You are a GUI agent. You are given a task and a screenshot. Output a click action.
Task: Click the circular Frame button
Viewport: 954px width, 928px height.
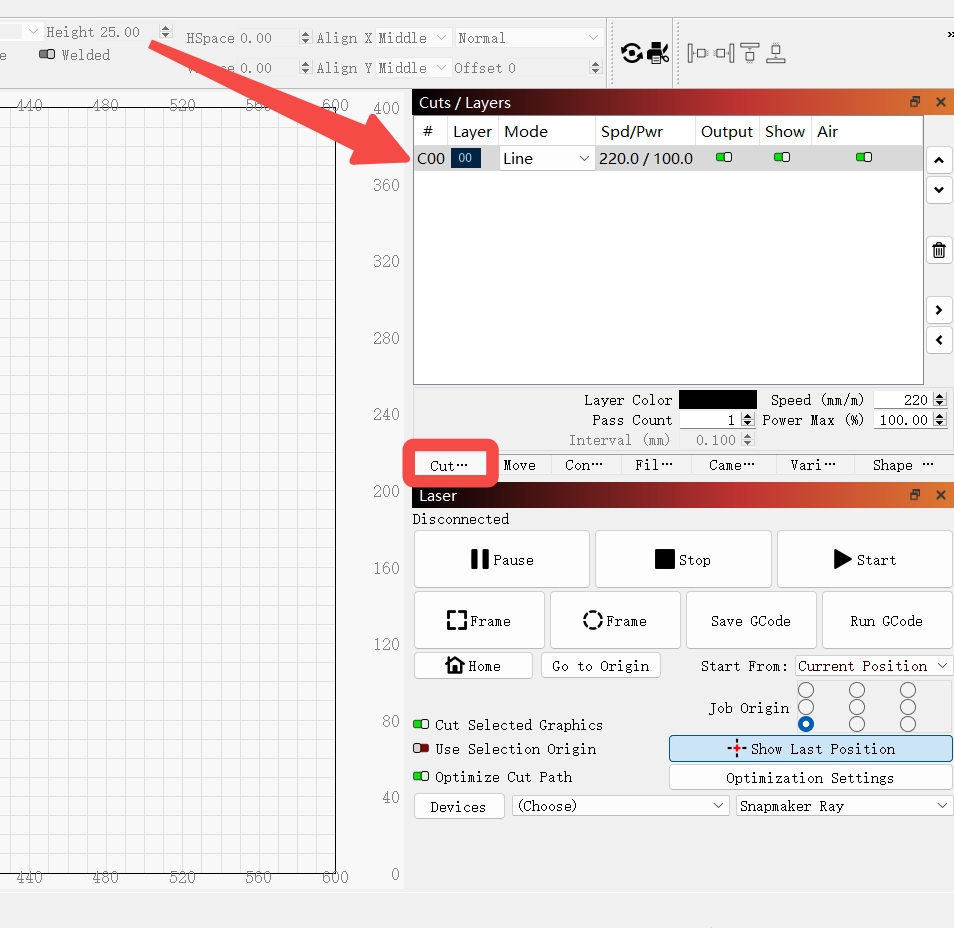615,621
